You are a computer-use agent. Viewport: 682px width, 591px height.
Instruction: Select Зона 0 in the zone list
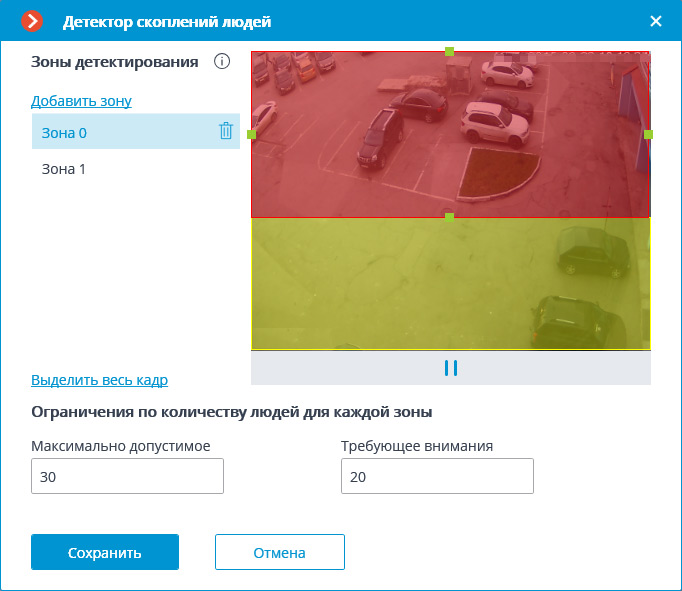pyautogui.click(x=64, y=132)
